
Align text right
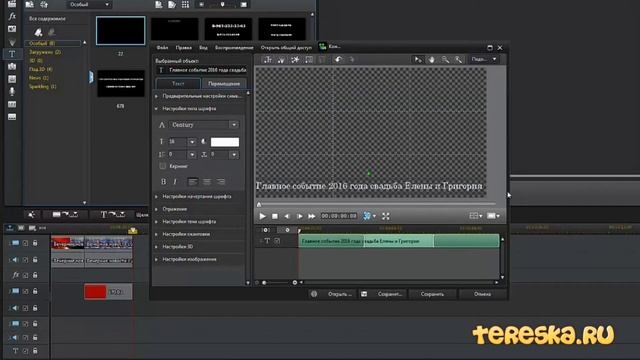pos(220,182)
